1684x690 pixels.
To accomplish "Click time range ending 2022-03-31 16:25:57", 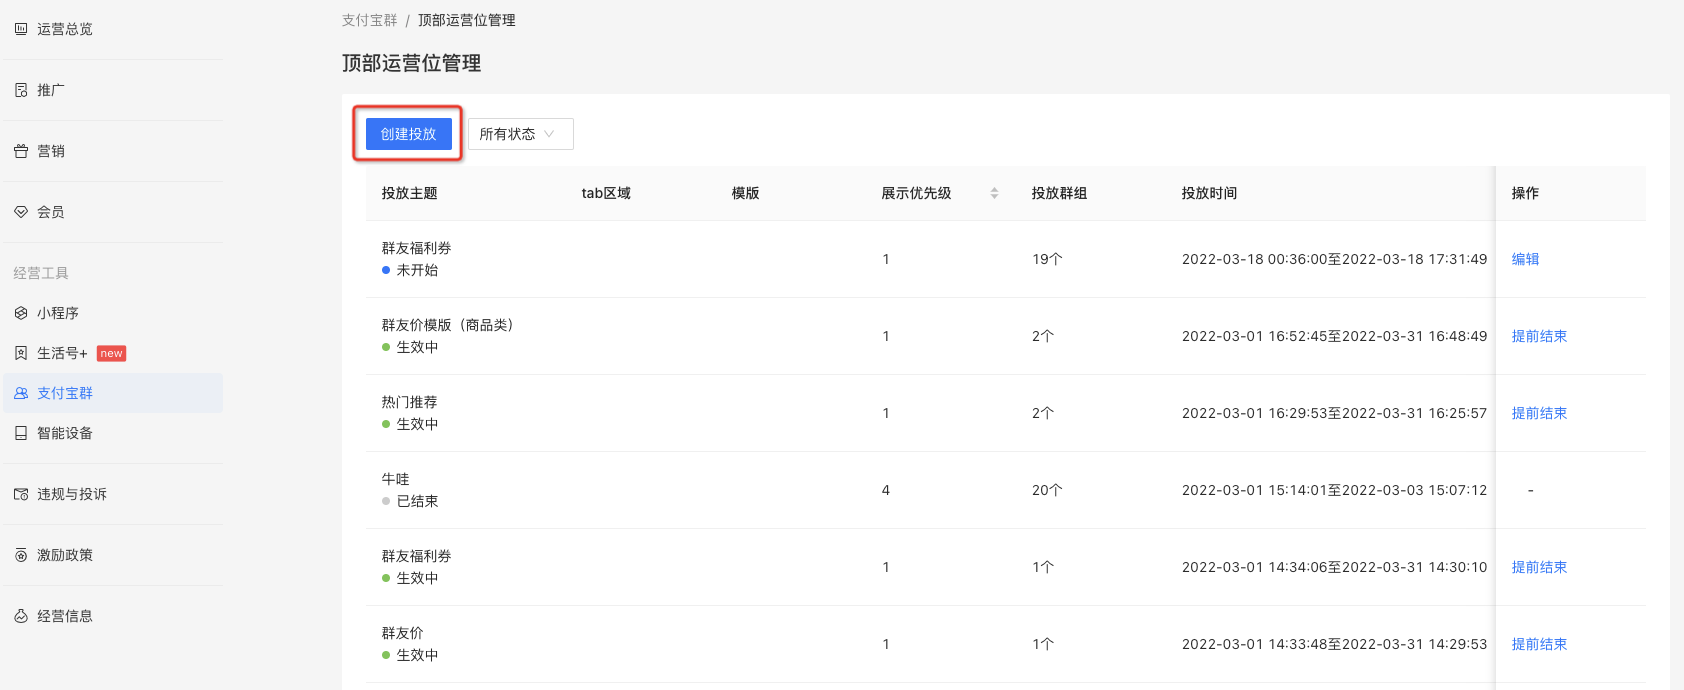I will point(1334,413).
